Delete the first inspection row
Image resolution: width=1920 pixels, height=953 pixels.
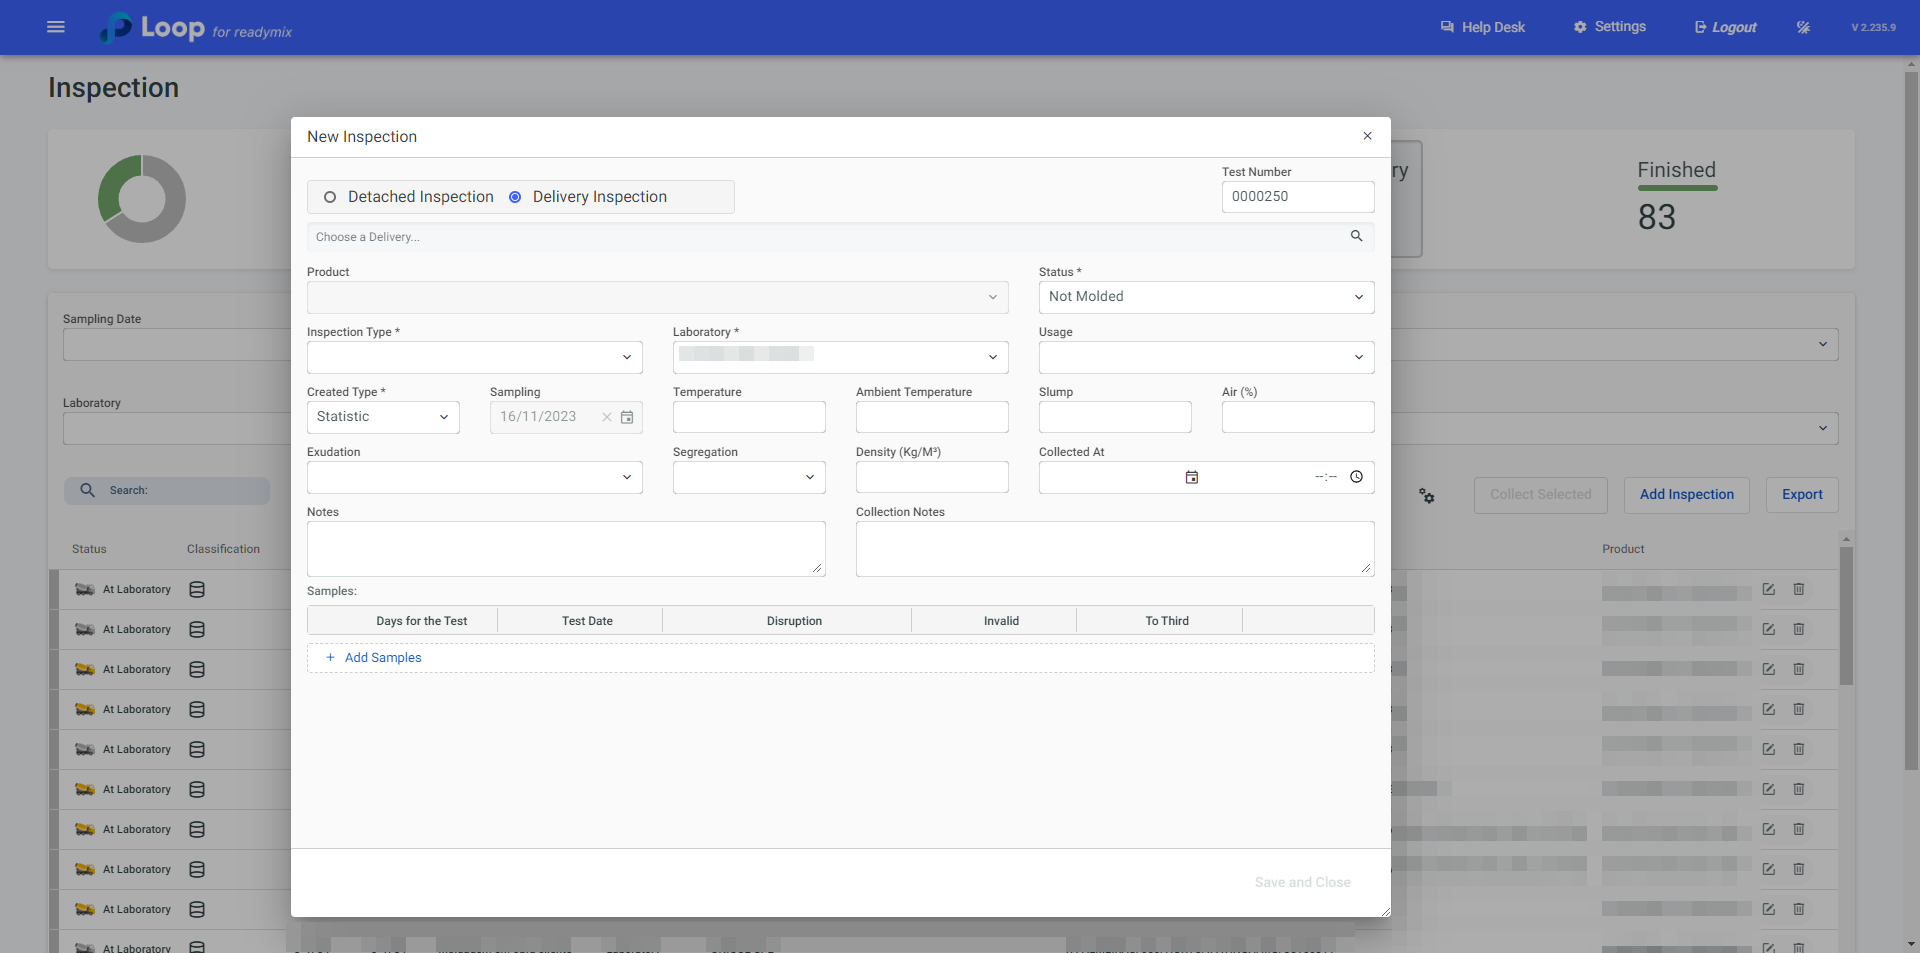click(x=1798, y=590)
